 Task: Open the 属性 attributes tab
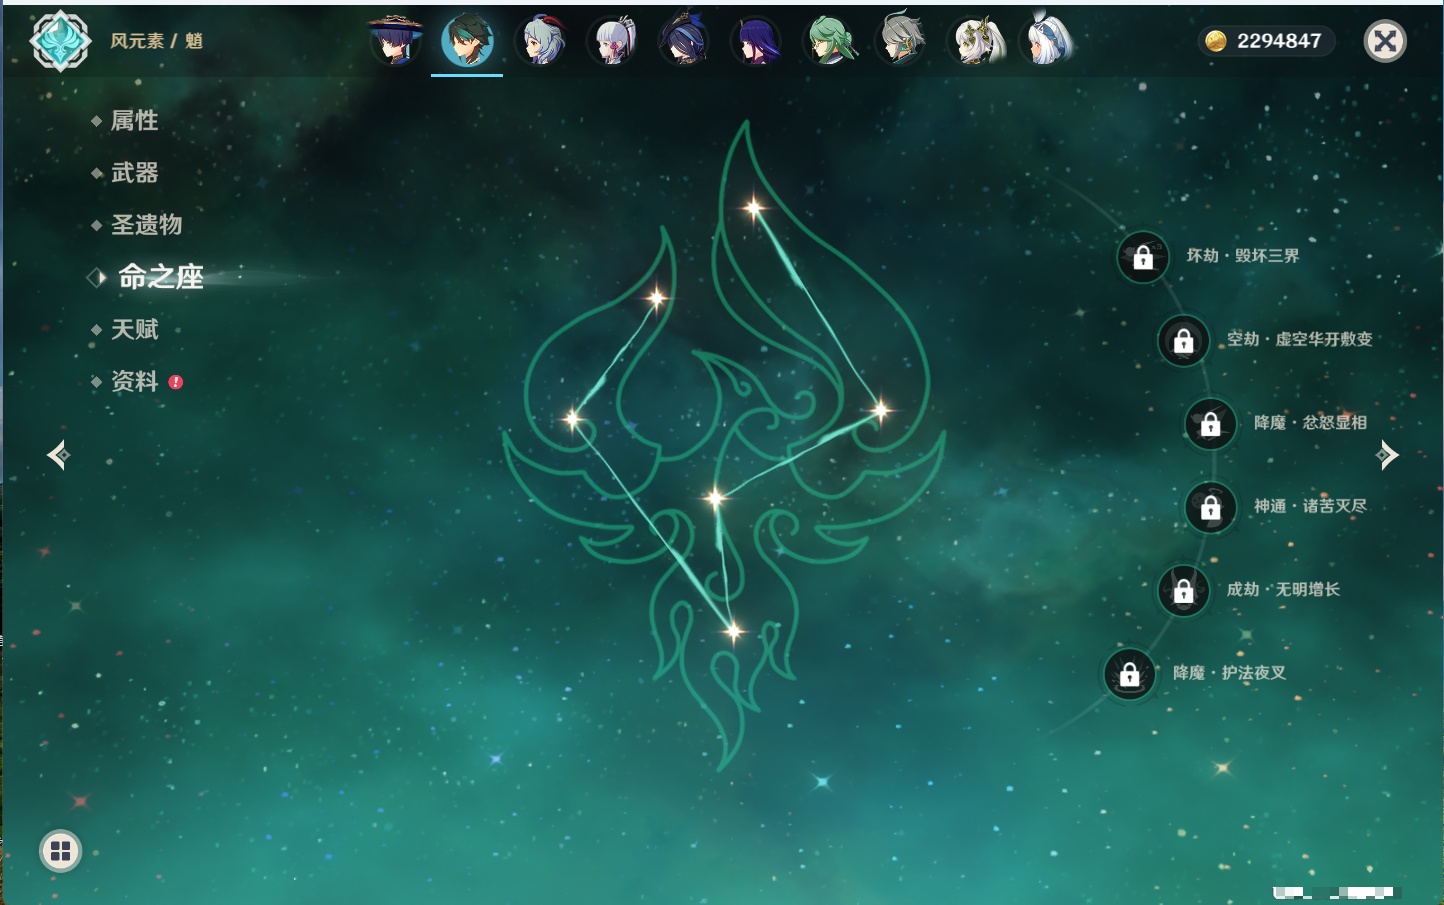pyautogui.click(x=134, y=121)
